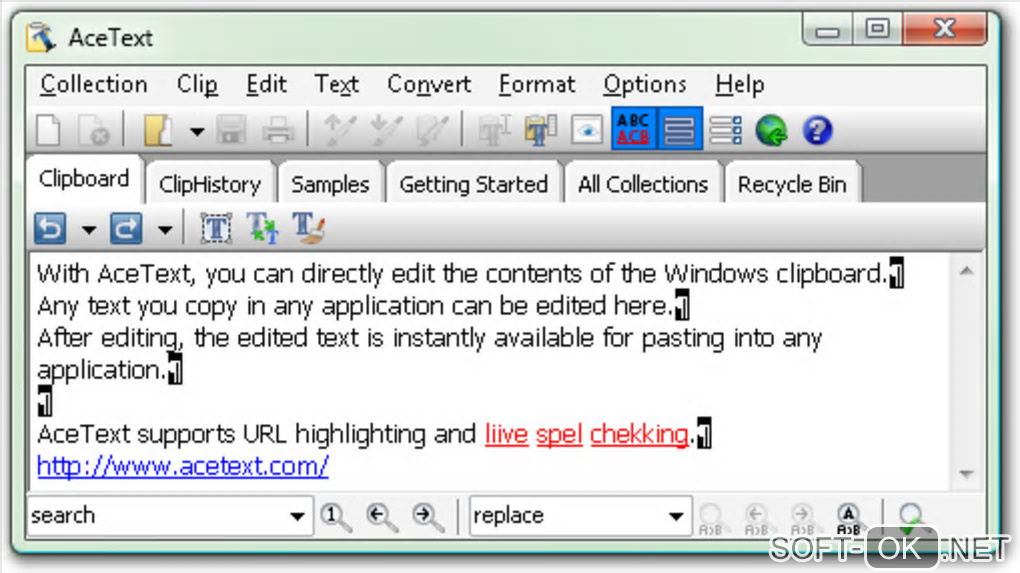Click the grayed AcePaste clipboard icon
Viewport: 1020px width, 573px height.
pos(494,130)
